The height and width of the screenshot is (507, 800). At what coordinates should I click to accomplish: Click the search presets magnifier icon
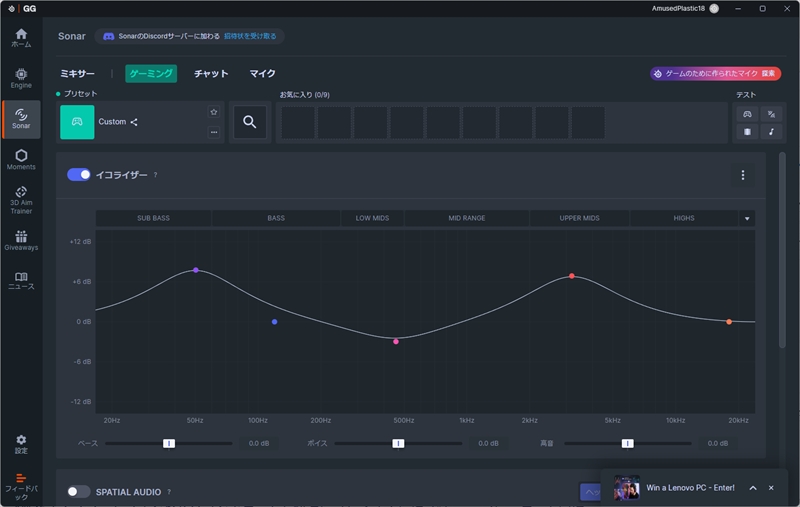[250, 122]
